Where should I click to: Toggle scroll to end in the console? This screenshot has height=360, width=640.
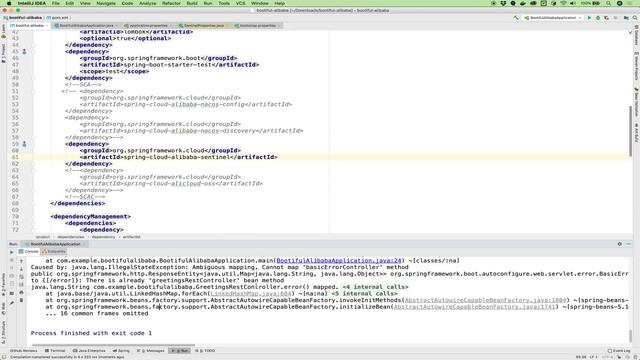[22, 284]
